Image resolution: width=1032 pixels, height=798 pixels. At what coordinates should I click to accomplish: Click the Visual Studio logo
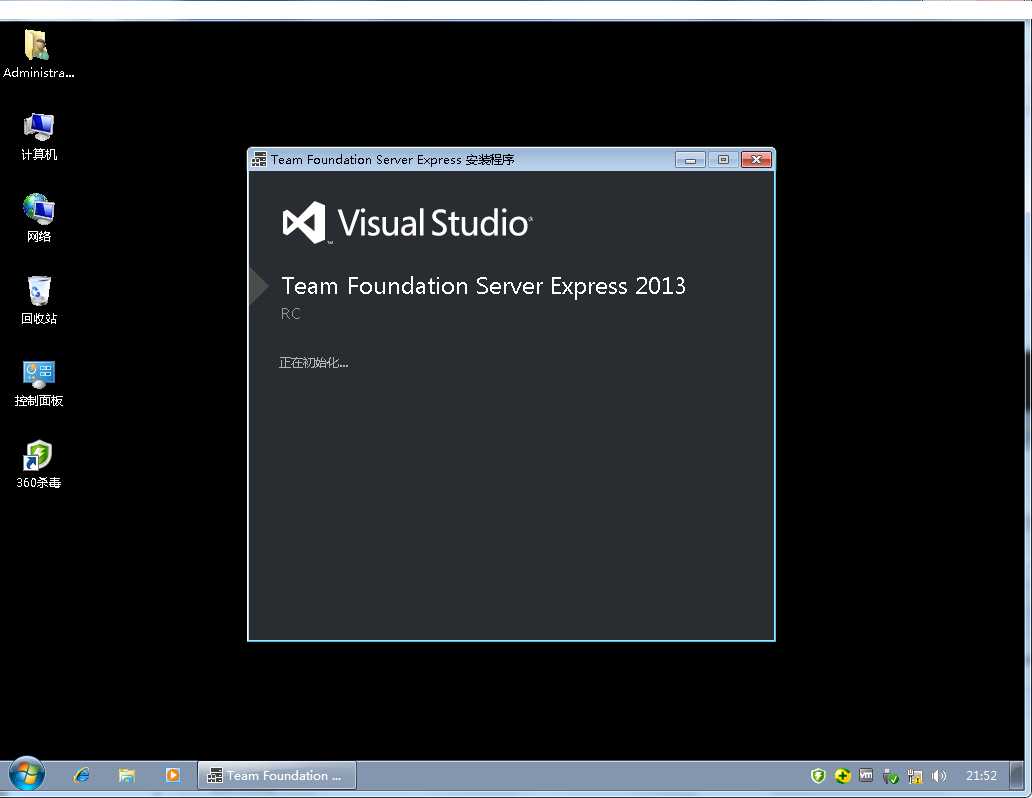tap(407, 223)
